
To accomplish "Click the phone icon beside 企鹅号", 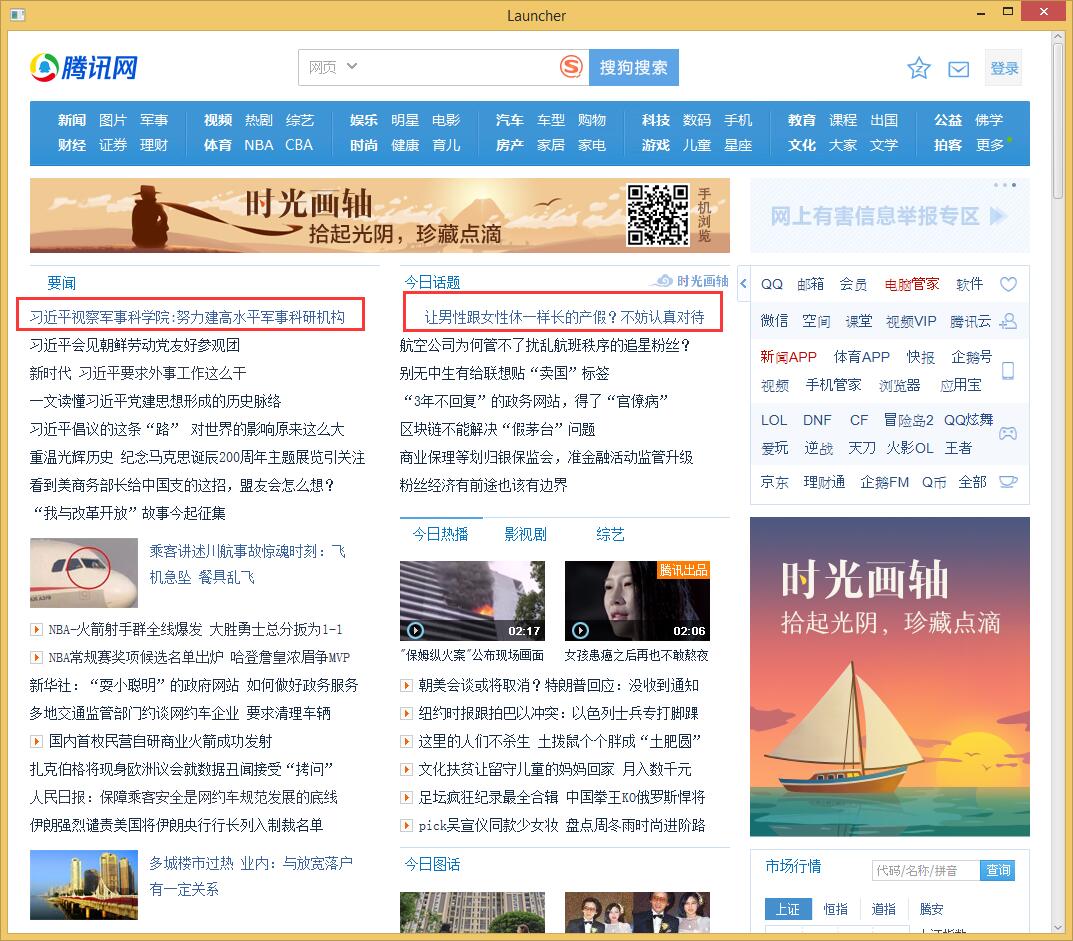I will [x=1008, y=371].
